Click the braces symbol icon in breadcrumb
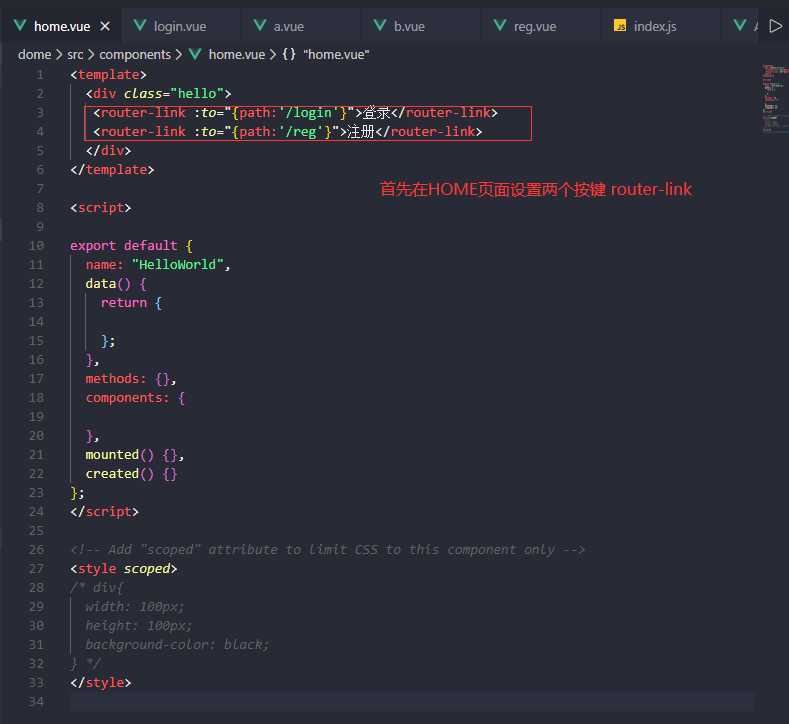The height and width of the screenshot is (724, 789). point(289,54)
